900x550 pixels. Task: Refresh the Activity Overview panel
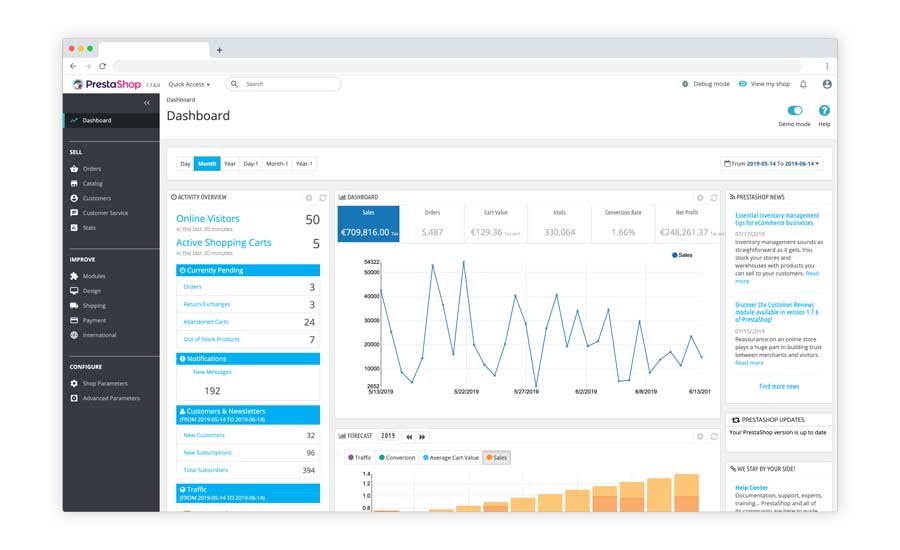323,197
